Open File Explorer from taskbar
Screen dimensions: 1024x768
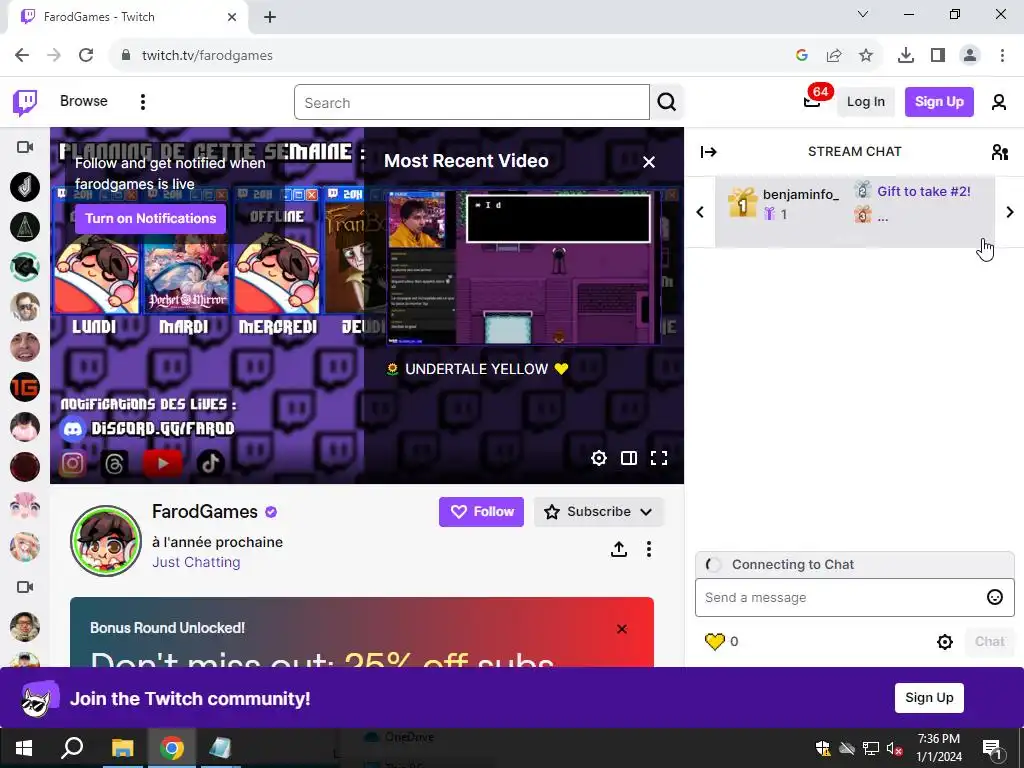click(122, 748)
